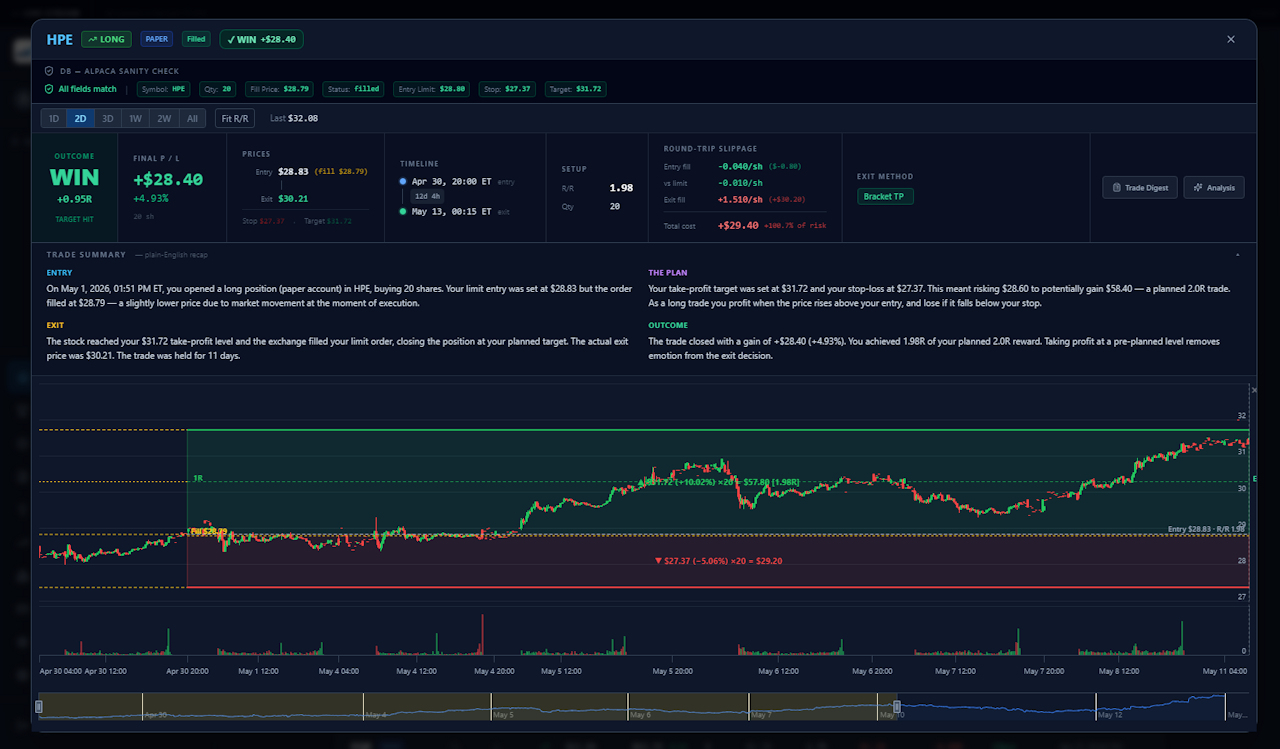Screen dimensions: 1280x749
Task: Click the green exit dot in Timeline
Action: click(x=403, y=211)
